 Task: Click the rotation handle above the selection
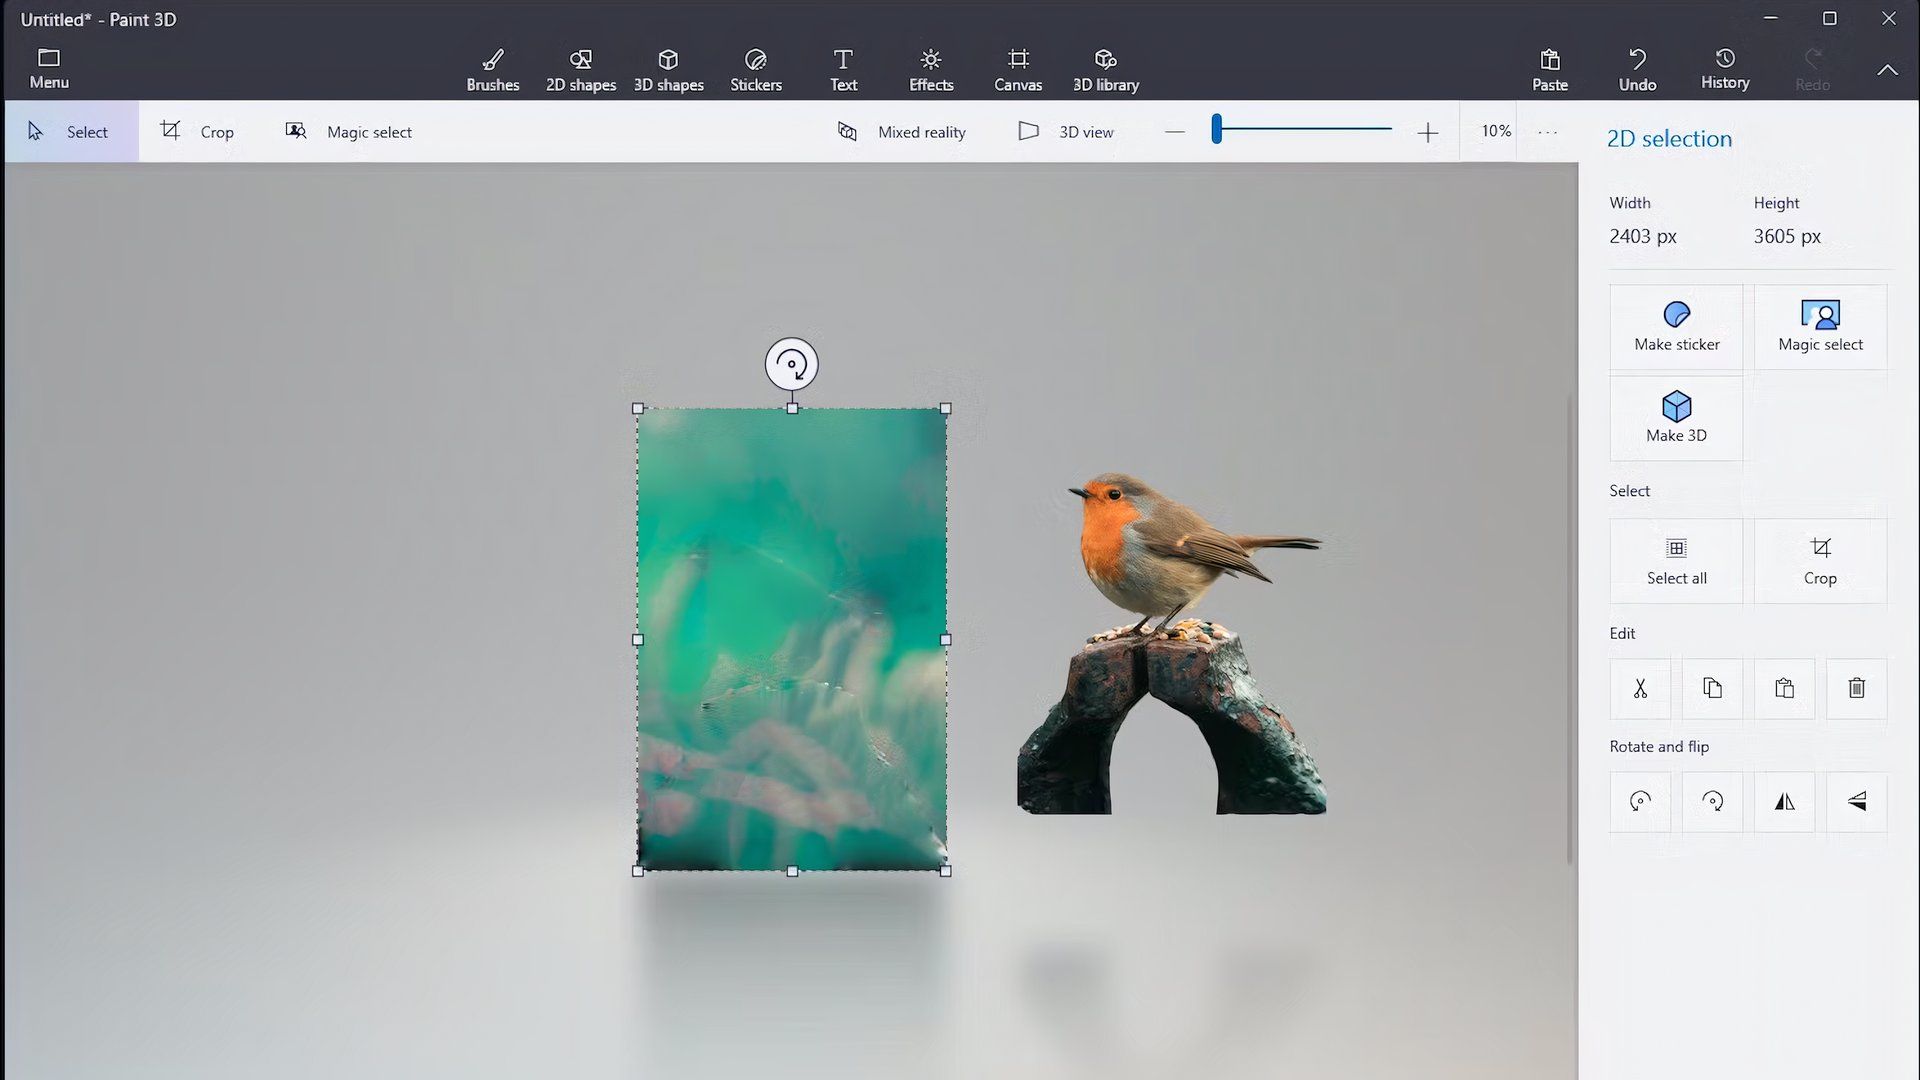tap(792, 364)
